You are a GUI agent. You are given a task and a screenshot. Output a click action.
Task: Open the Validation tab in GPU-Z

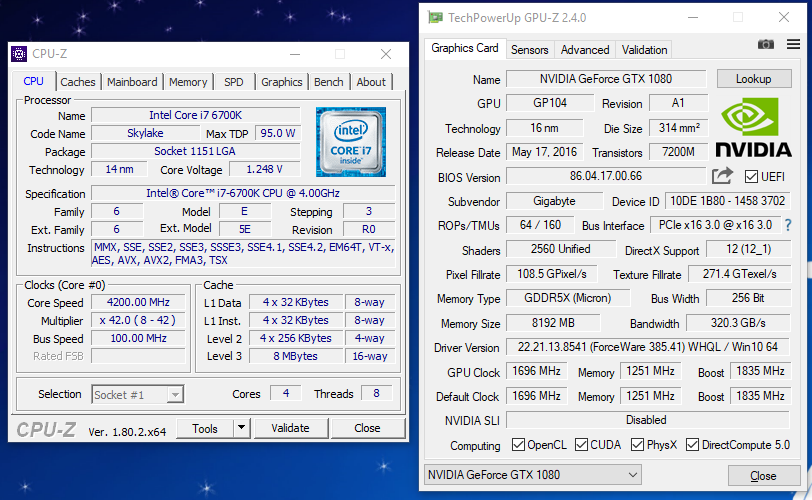644,50
